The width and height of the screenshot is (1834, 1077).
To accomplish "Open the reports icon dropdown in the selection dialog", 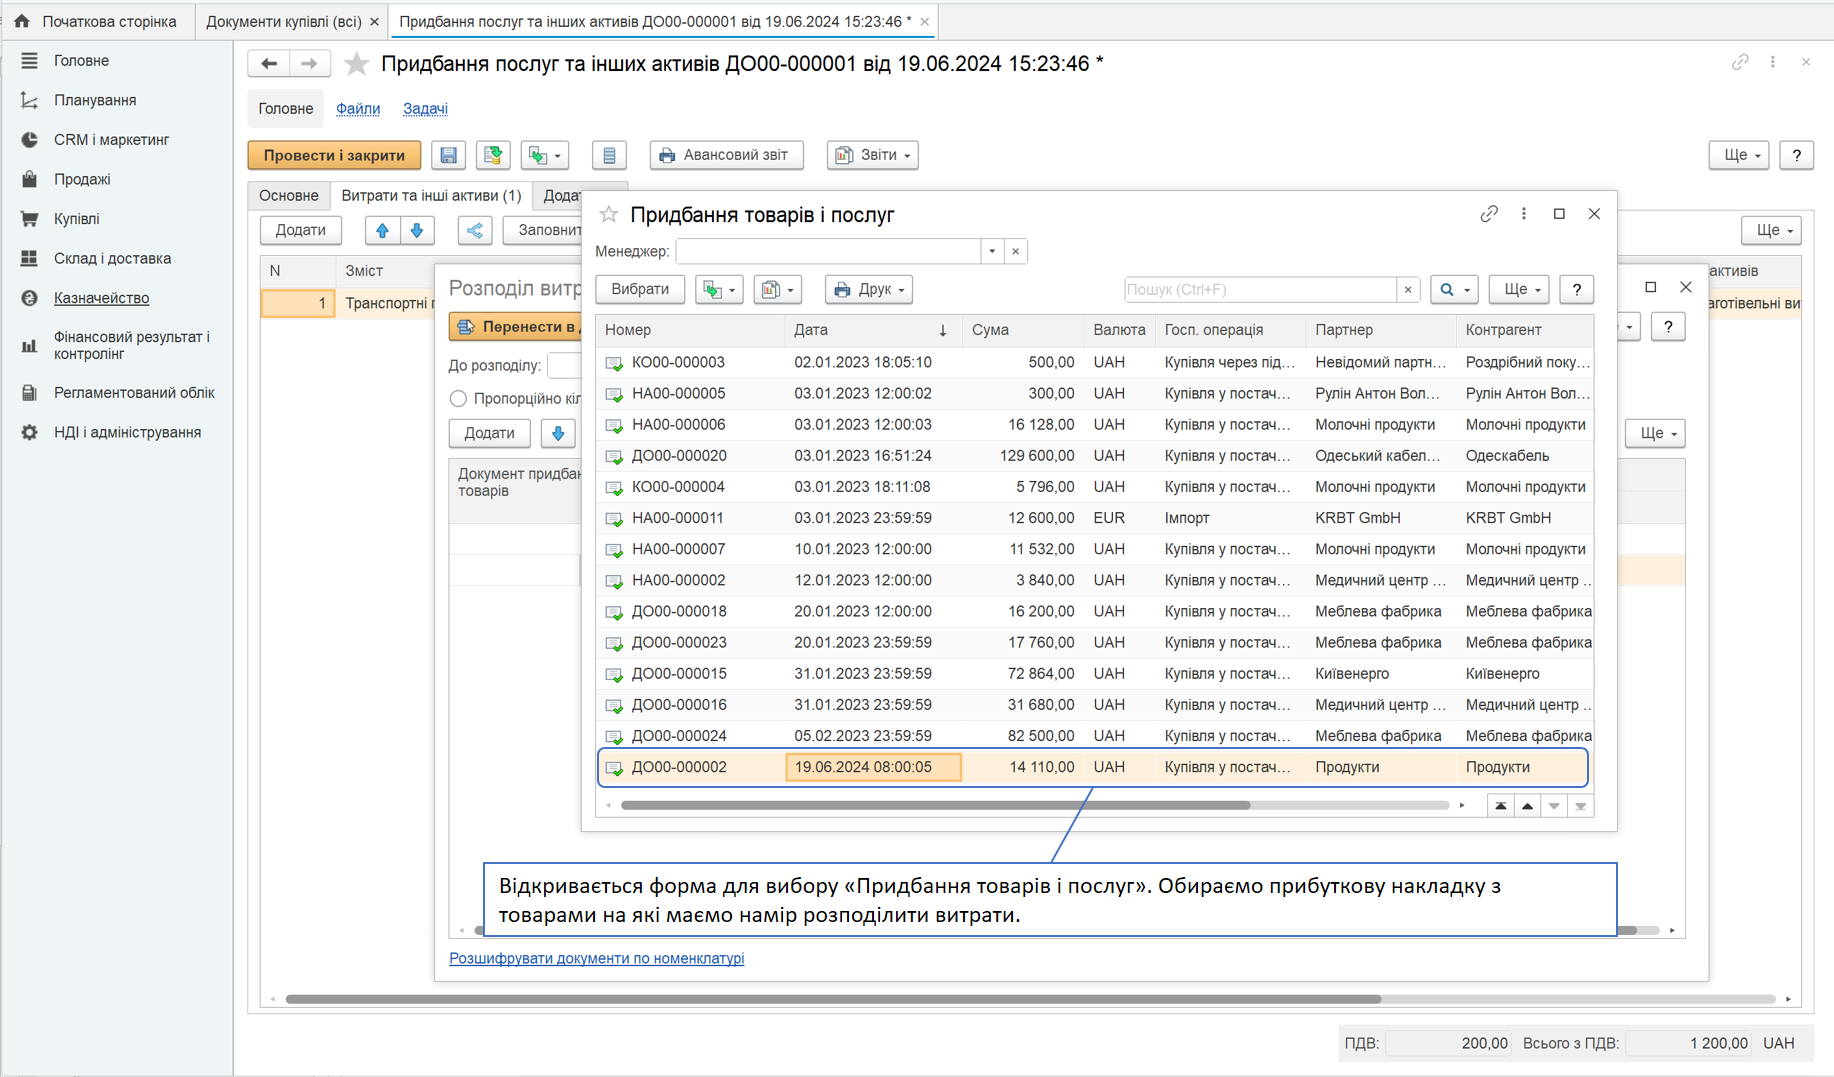I will [x=777, y=289].
